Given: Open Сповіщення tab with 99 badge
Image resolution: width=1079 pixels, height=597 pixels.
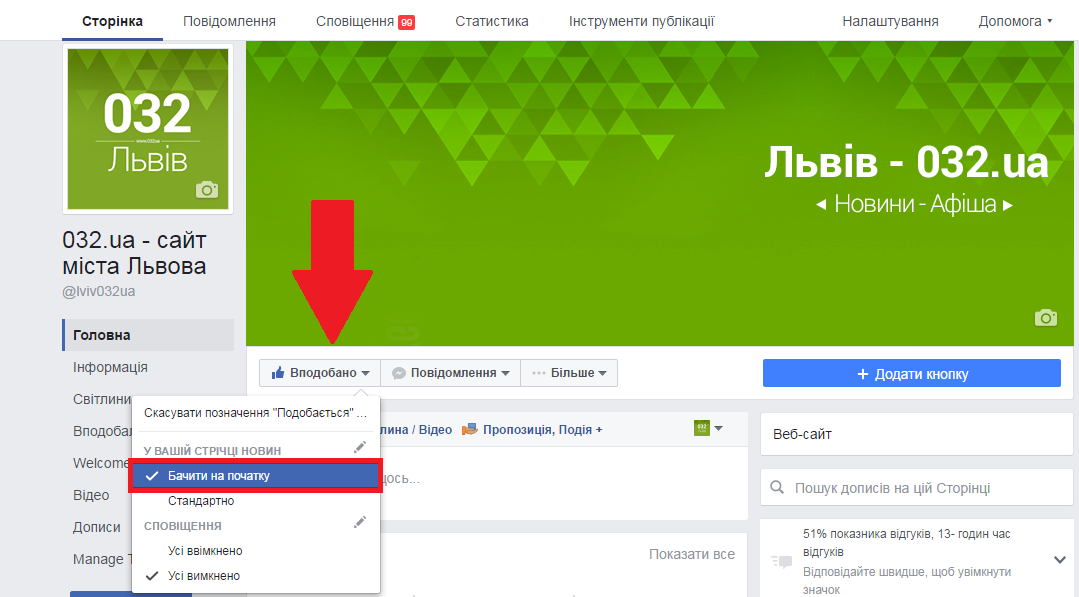Looking at the screenshot, I should point(365,21).
